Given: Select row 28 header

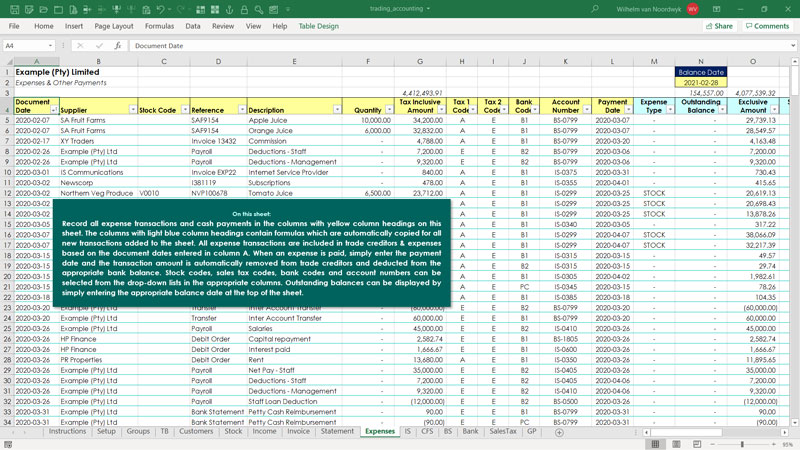Looking at the screenshot, I should [7, 360].
